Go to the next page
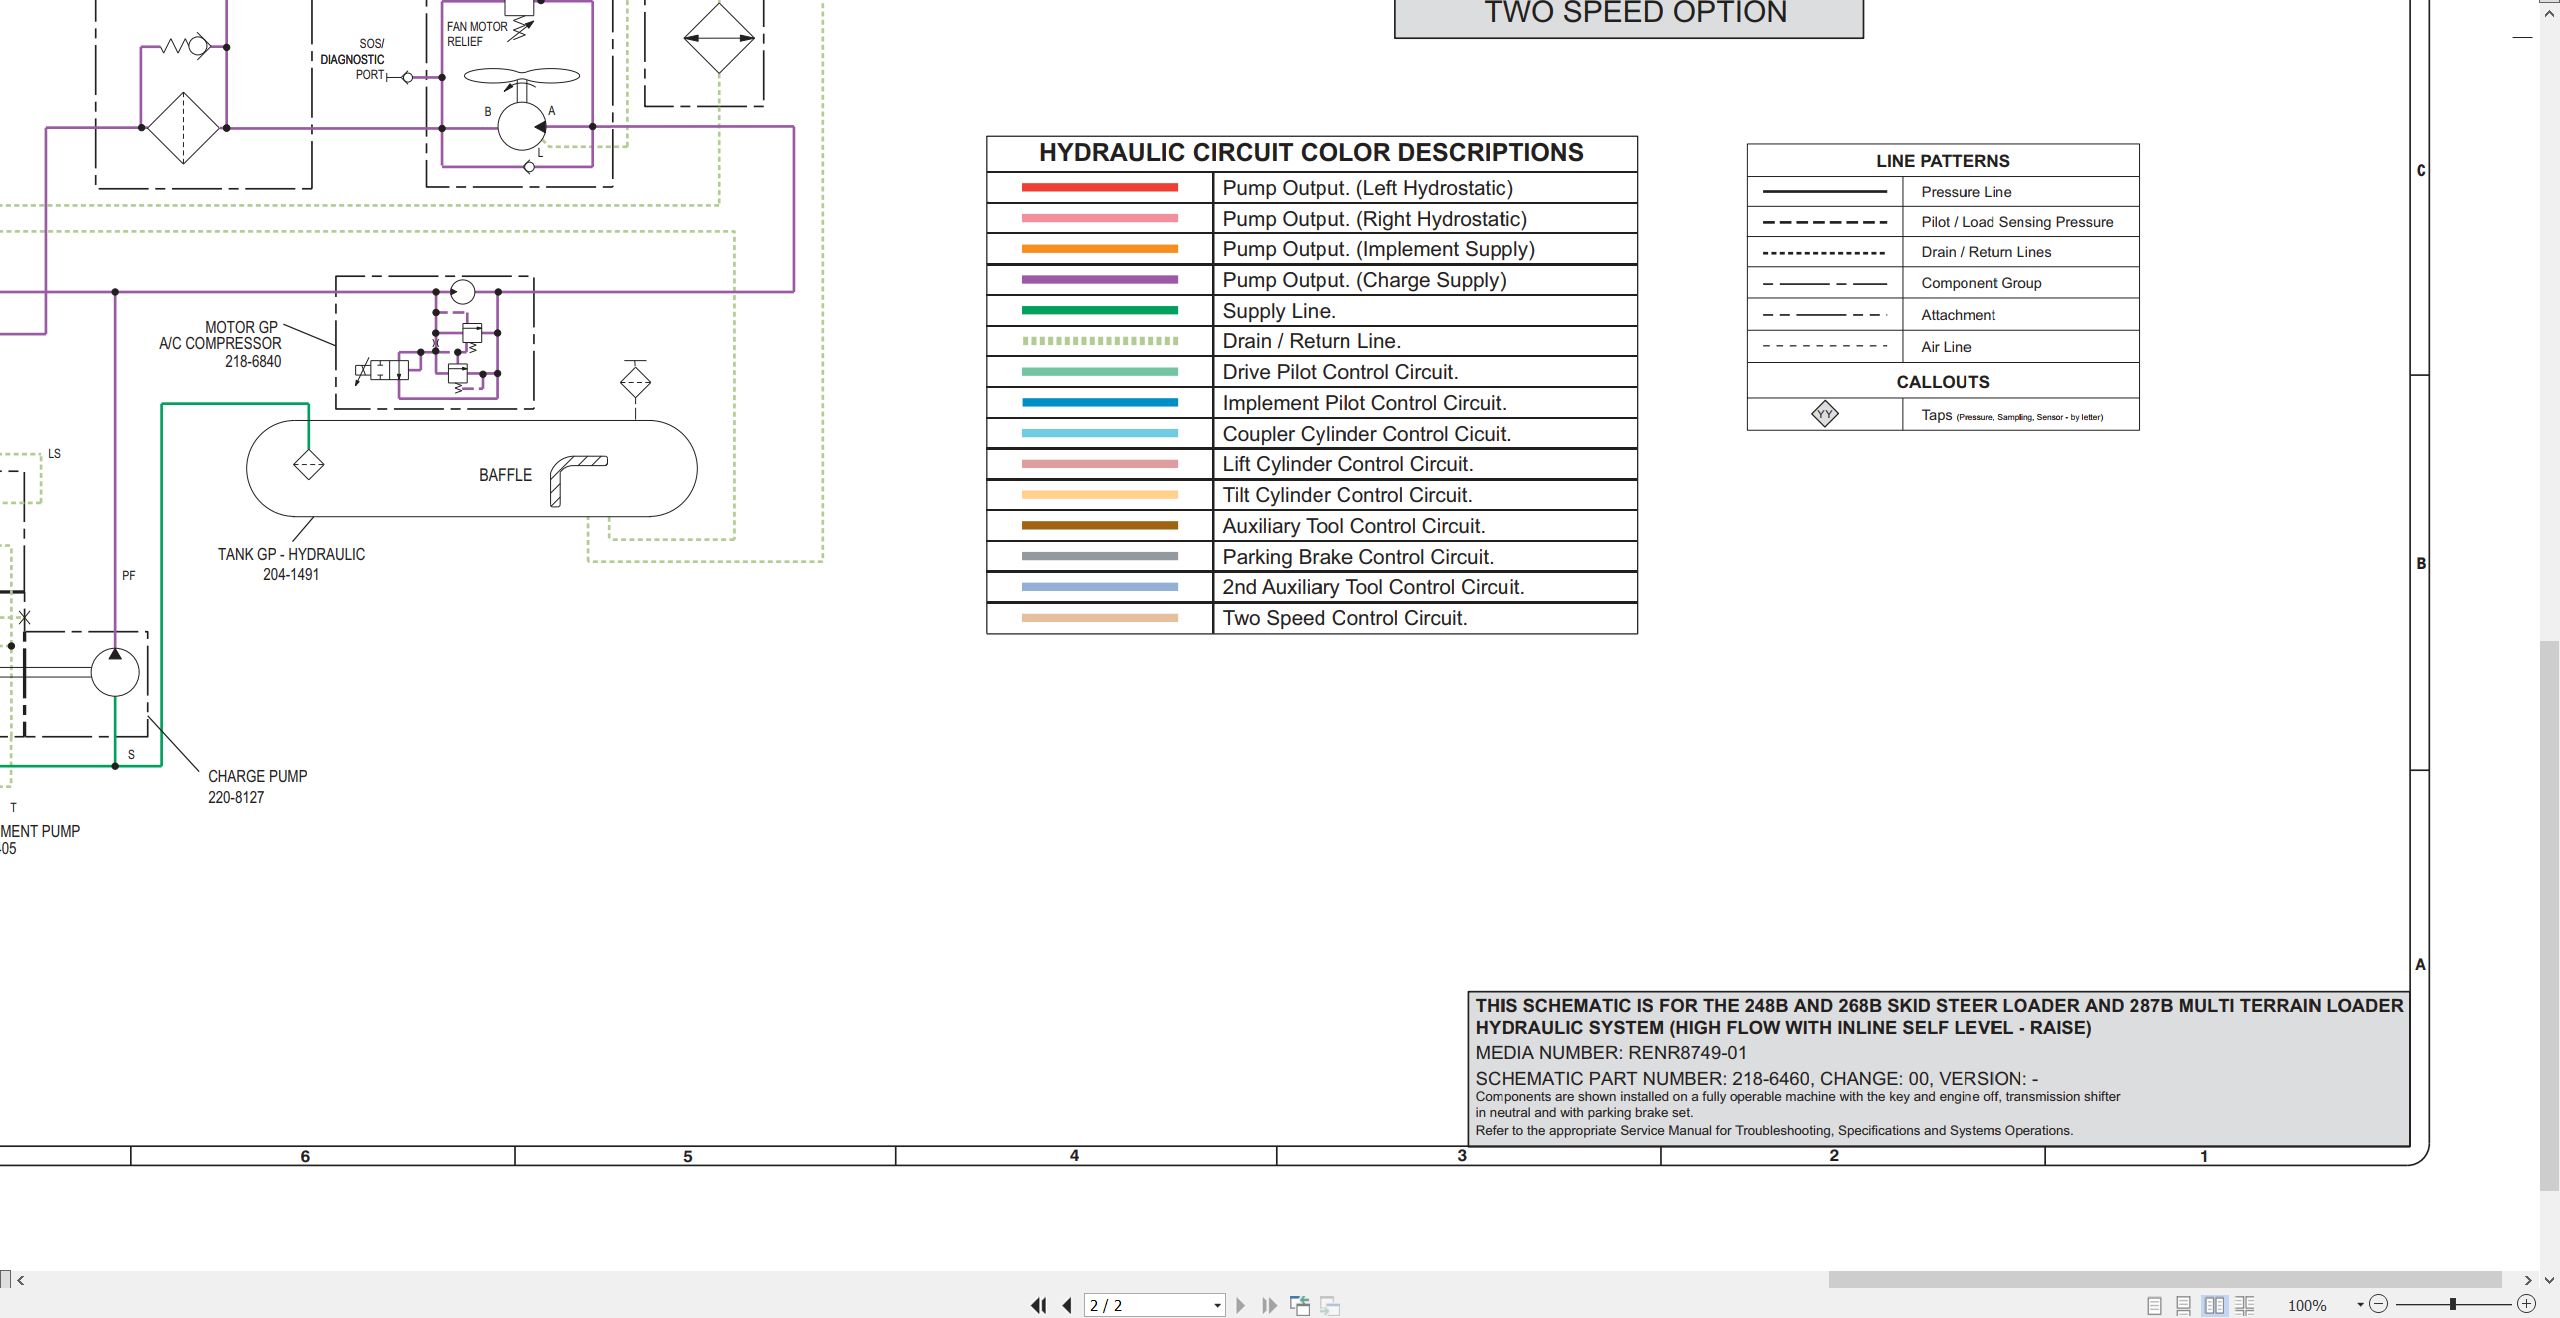2560x1318 pixels. [1241, 1305]
